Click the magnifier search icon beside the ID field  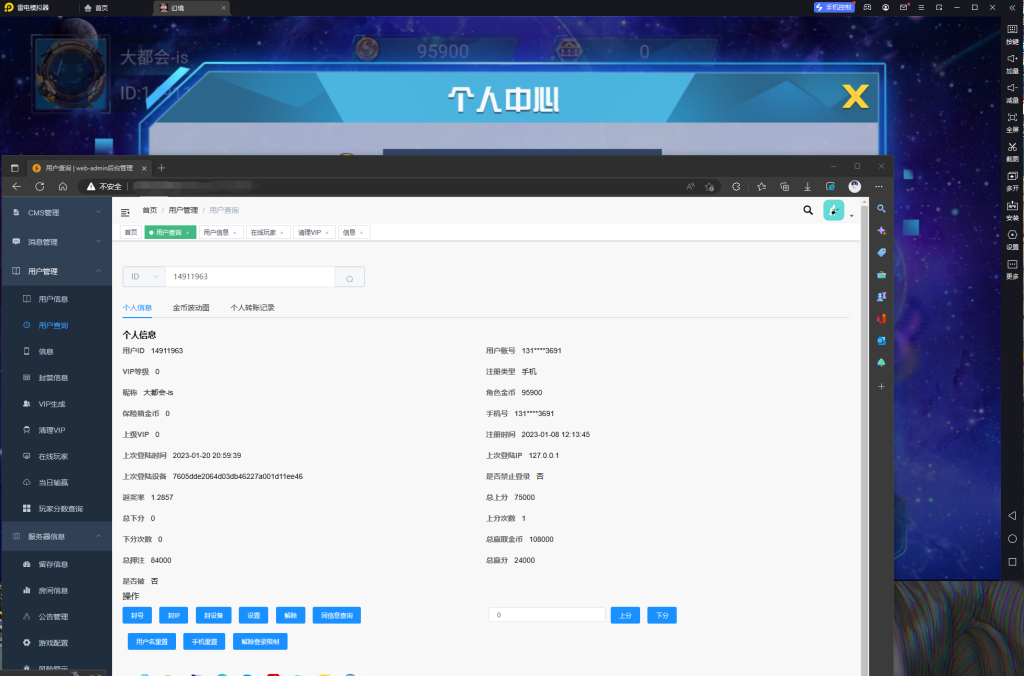[x=349, y=277]
